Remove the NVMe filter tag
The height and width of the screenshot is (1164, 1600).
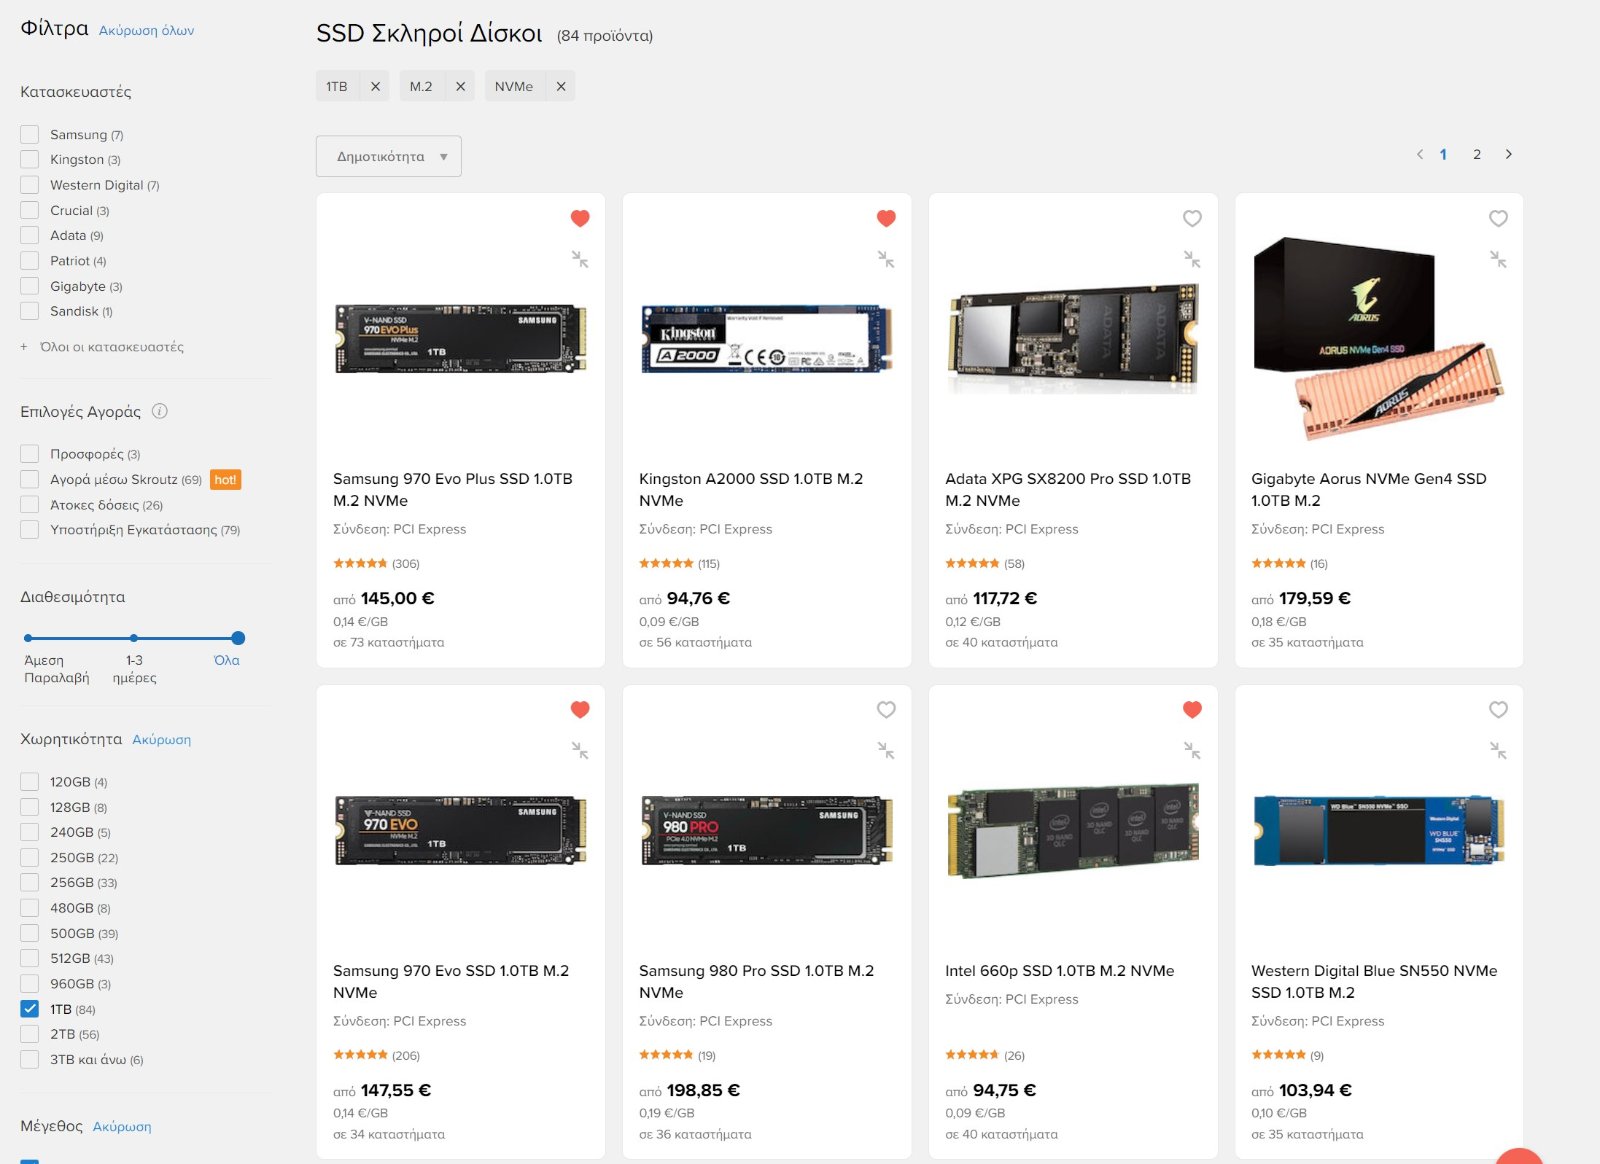pos(561,86)
